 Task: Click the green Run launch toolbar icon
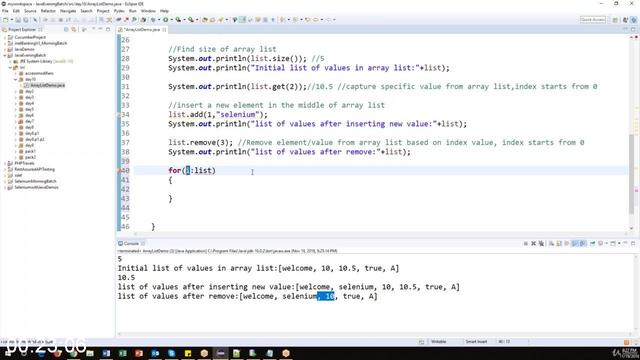coord(165,20)
